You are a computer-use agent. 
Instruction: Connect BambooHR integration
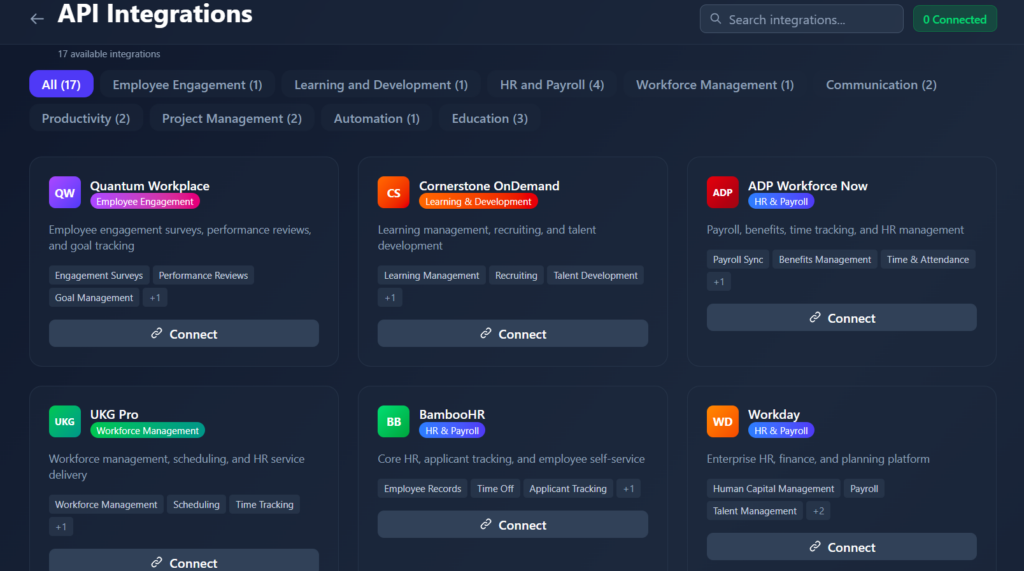513,525
